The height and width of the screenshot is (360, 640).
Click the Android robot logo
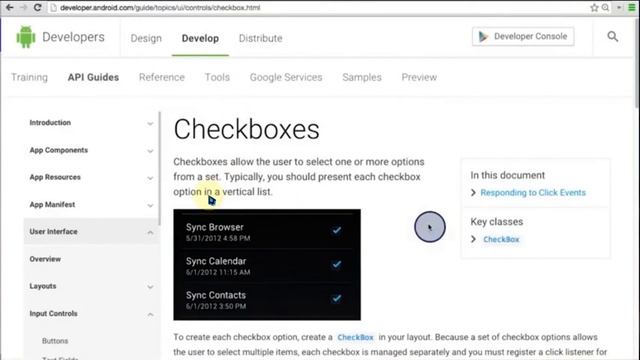[x=26, y=37]
